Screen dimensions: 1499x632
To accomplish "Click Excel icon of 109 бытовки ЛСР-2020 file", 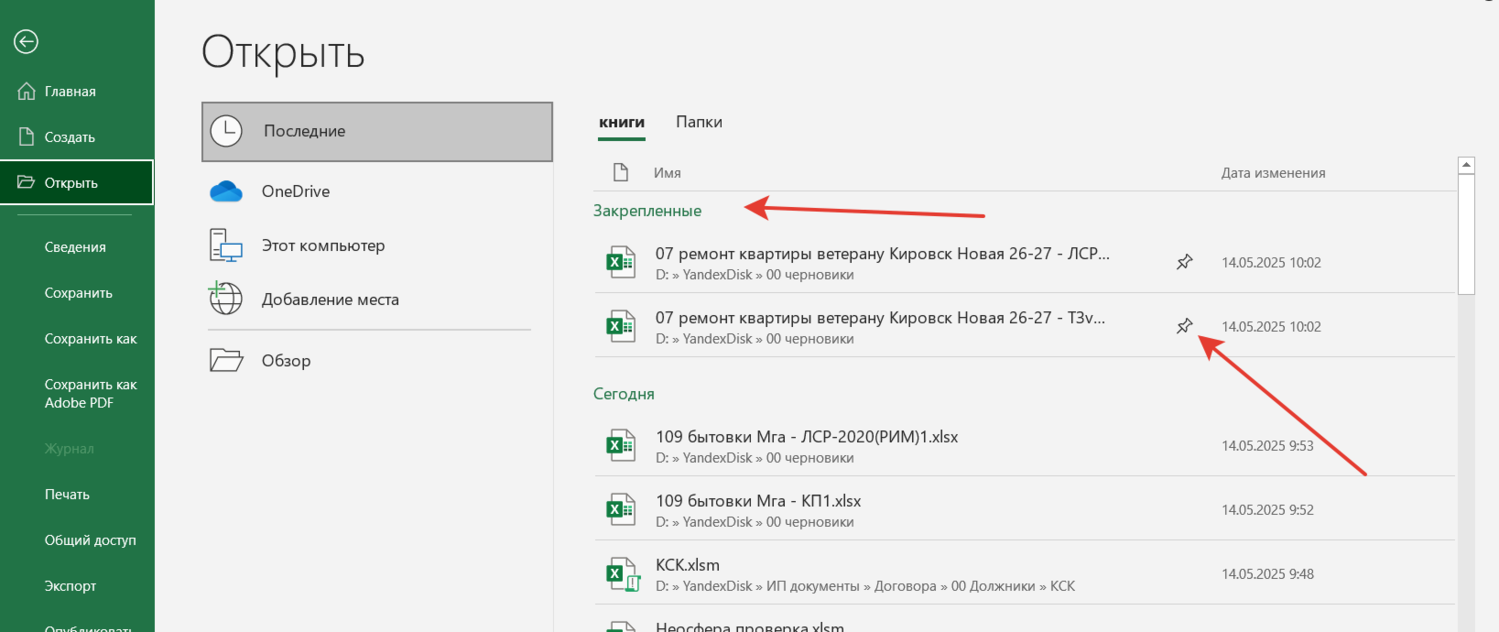I will point(621,446).
